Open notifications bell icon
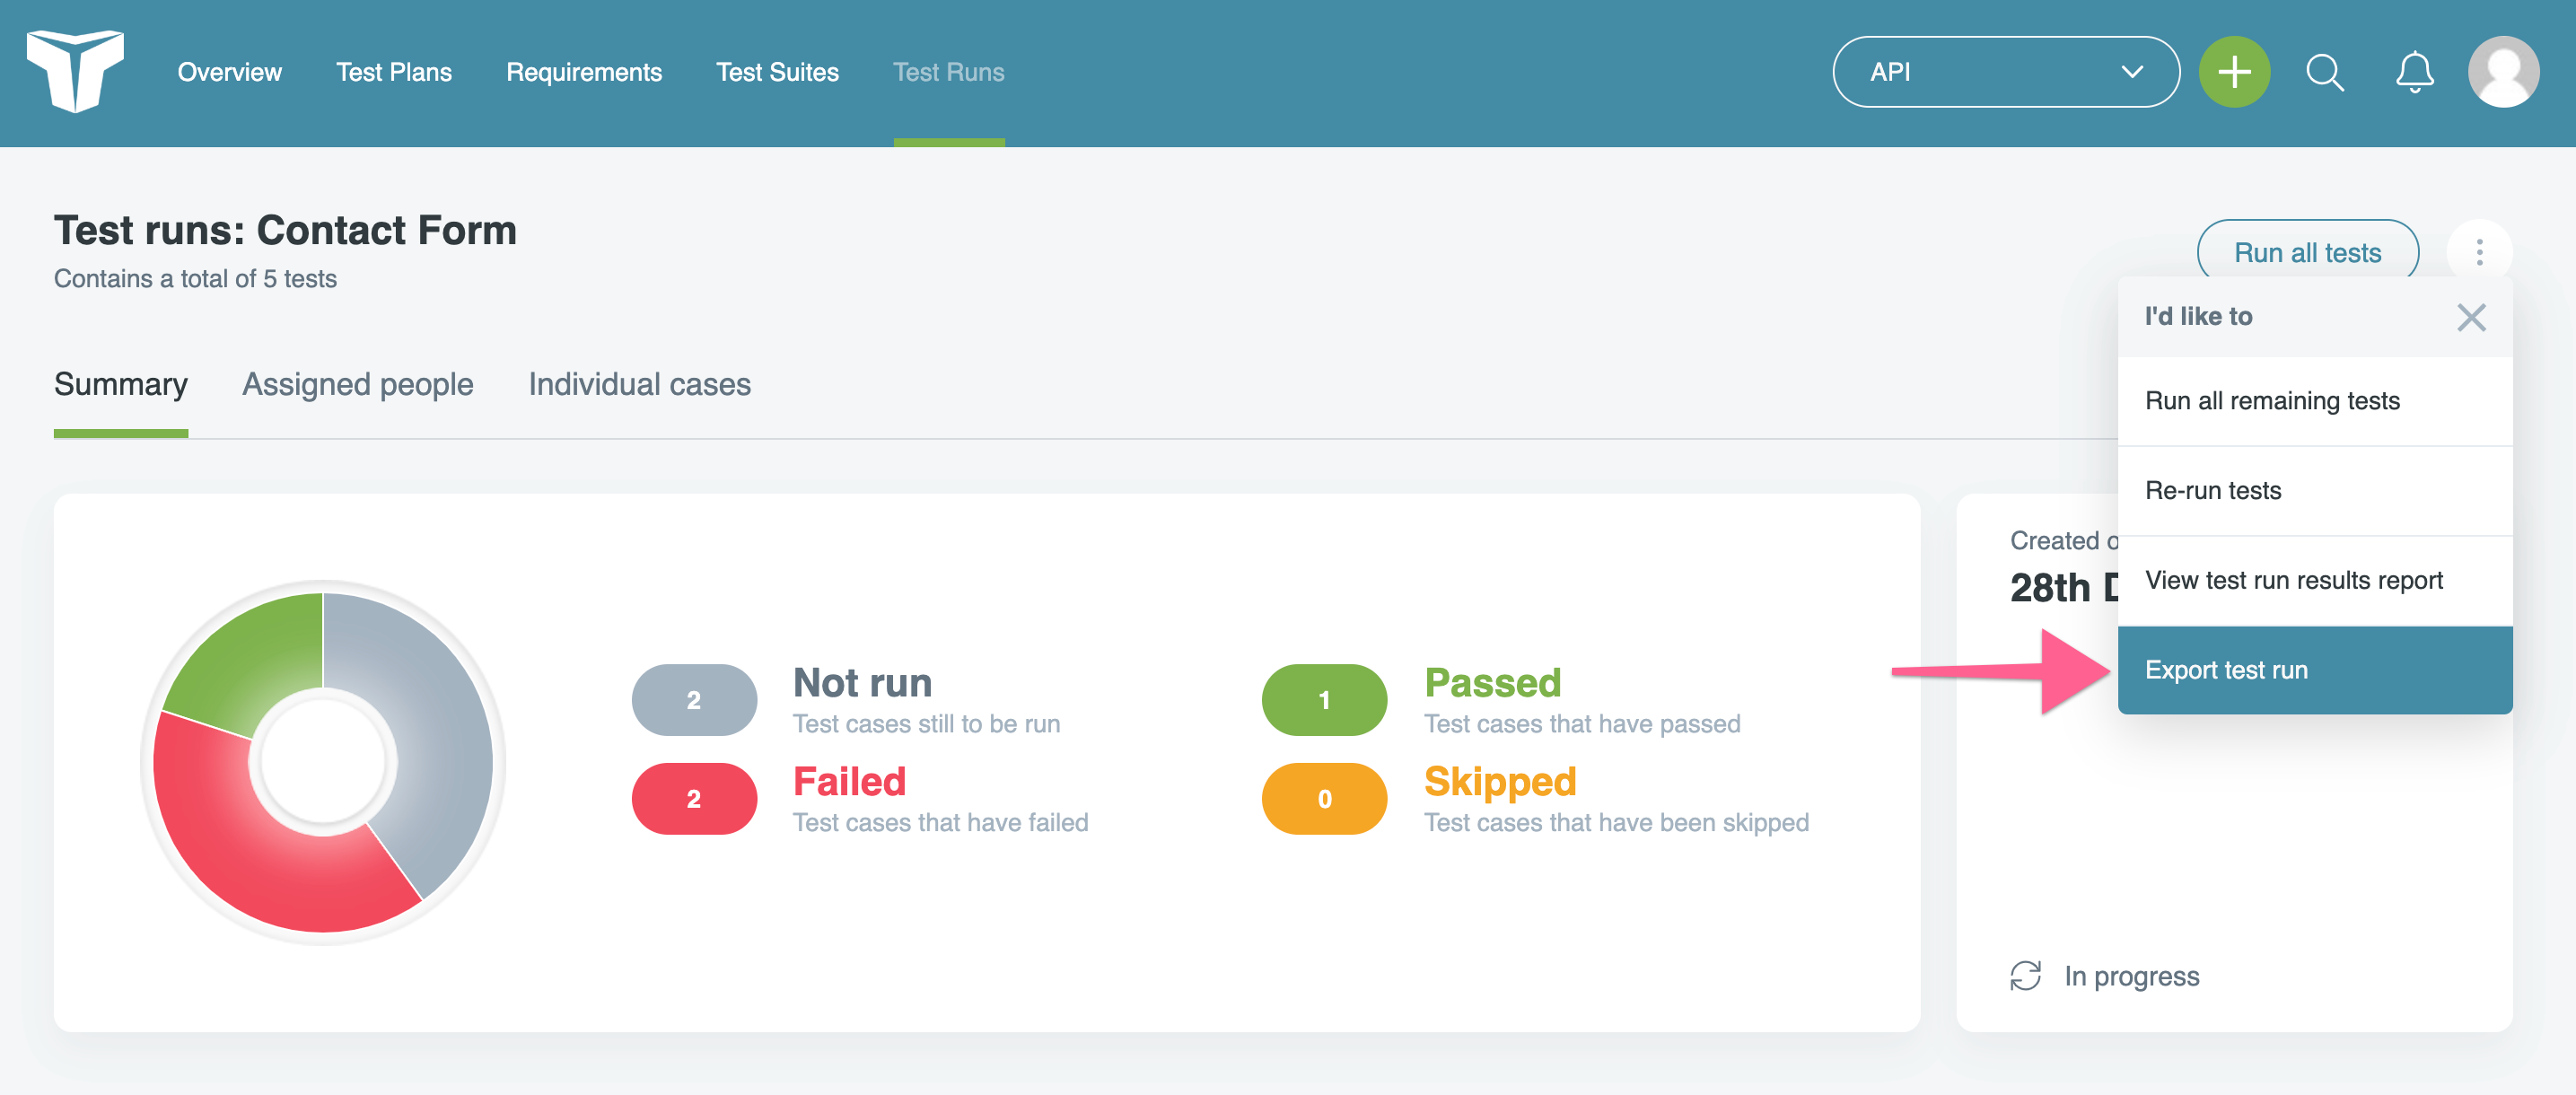This screenshot has width=2576, height=1095. point(2414,72)
